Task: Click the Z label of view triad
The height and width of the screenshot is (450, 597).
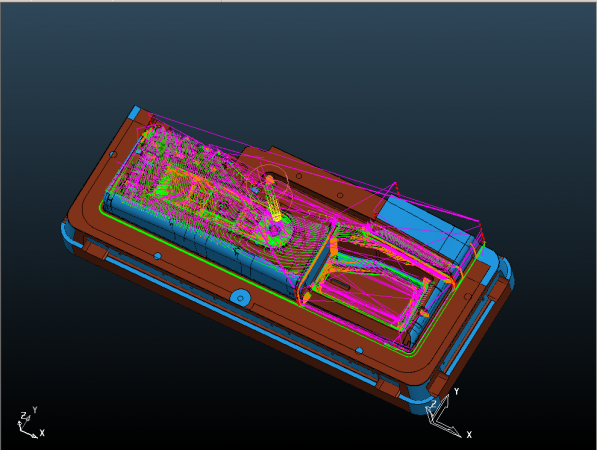Action: 23,415
